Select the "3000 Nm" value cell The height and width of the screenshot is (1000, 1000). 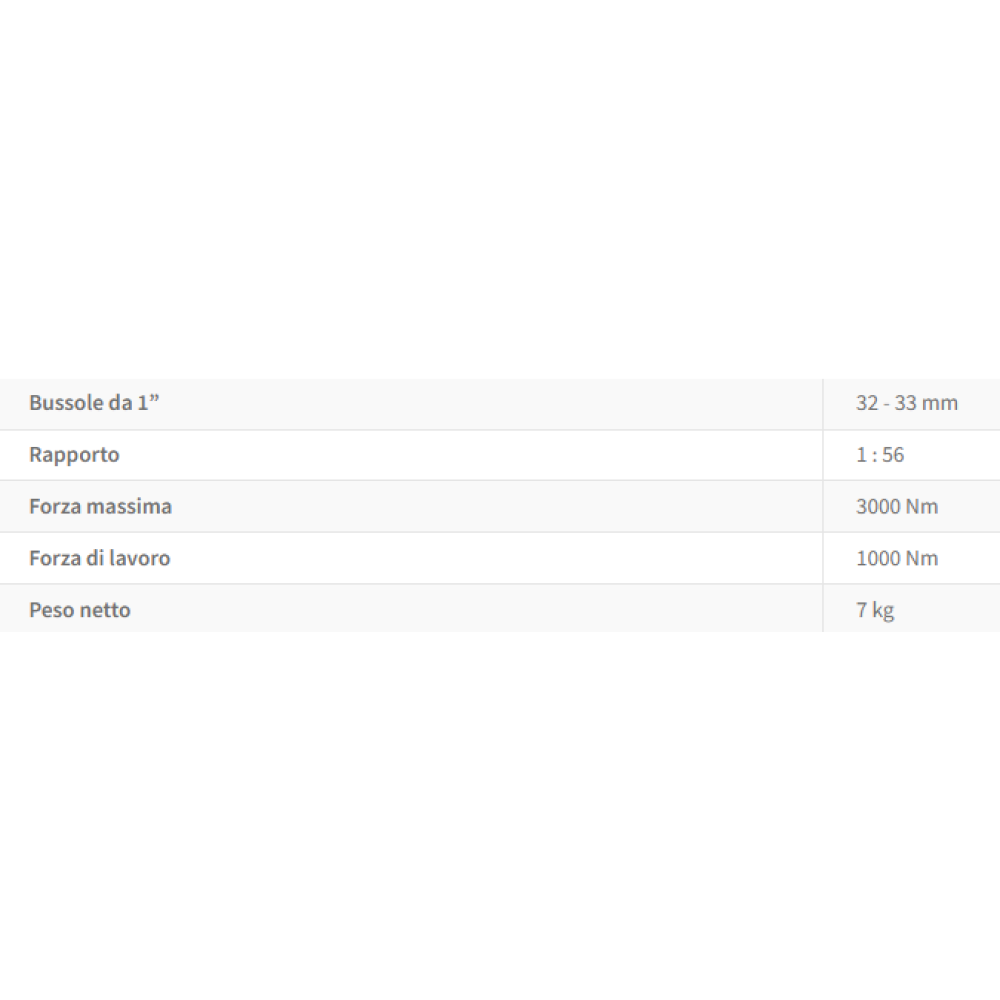pyautogui.click(x=897, y=507)
